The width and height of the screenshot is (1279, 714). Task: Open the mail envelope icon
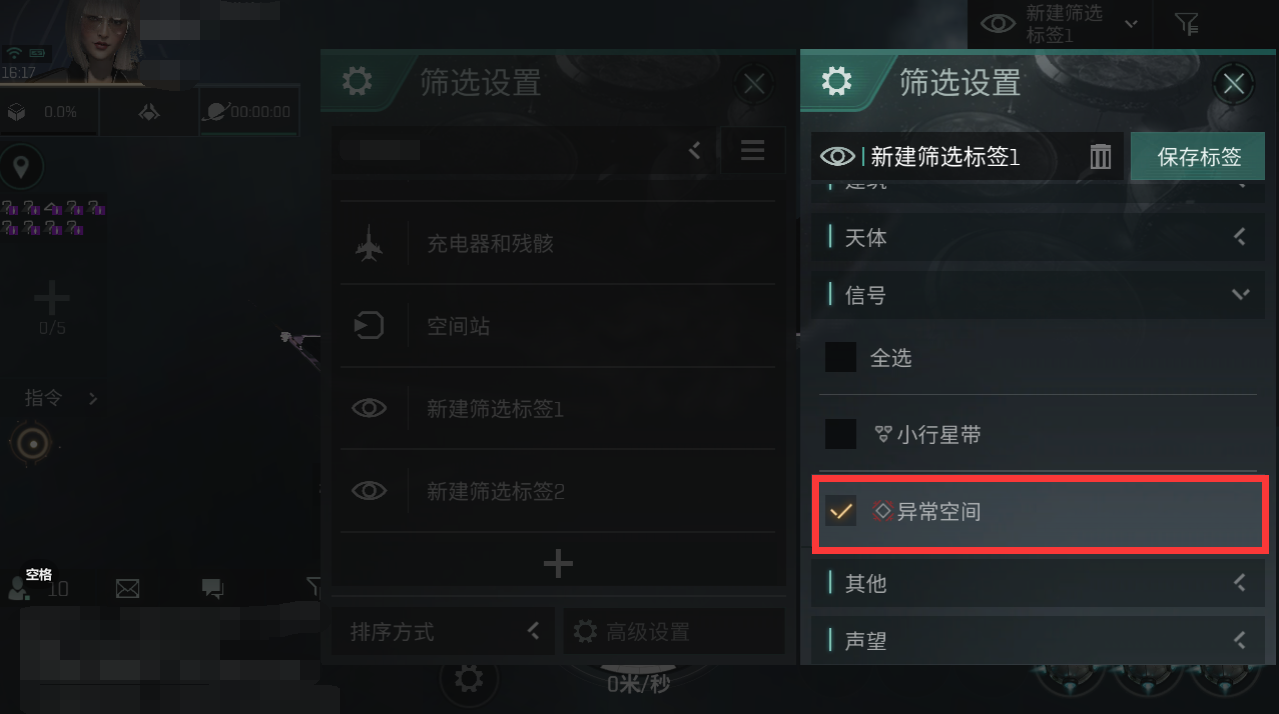coord(127,589)
